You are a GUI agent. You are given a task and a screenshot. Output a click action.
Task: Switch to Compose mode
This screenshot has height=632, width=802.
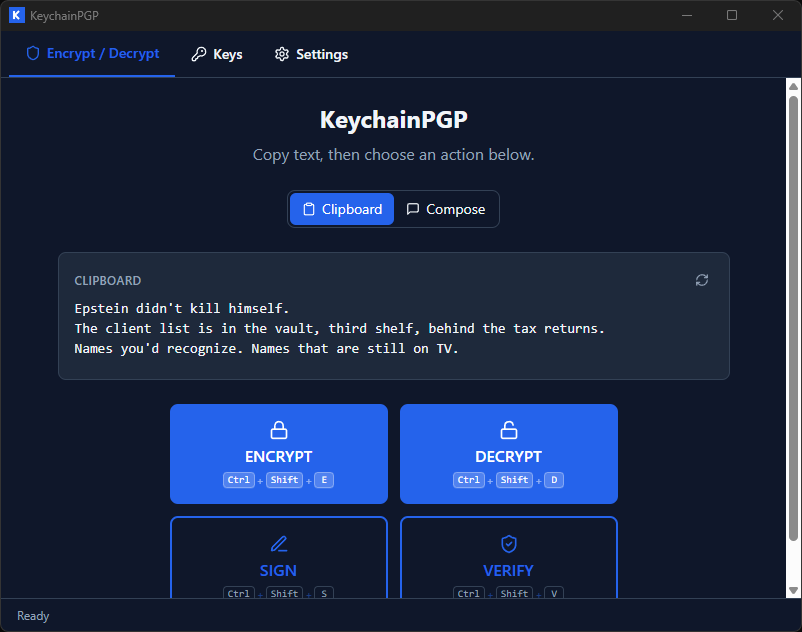click(x=446, y=209)
